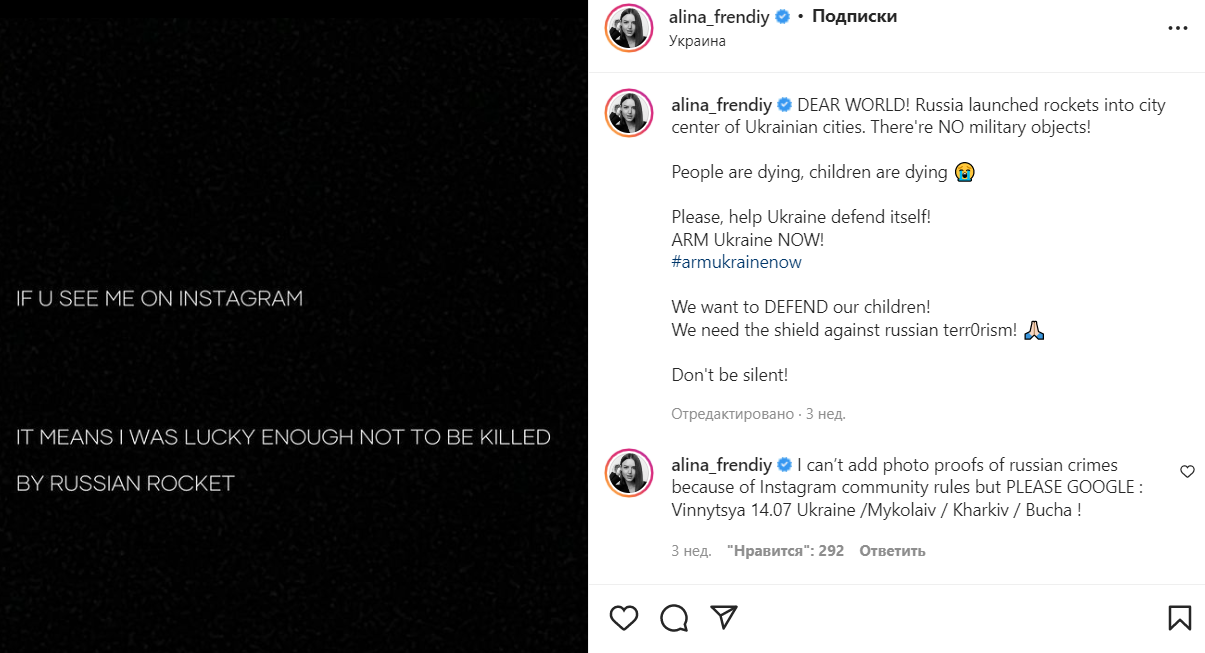Open alina_frendiy username in the comment
Viewport: 1205px width, 653px height.
pos(722,465)
